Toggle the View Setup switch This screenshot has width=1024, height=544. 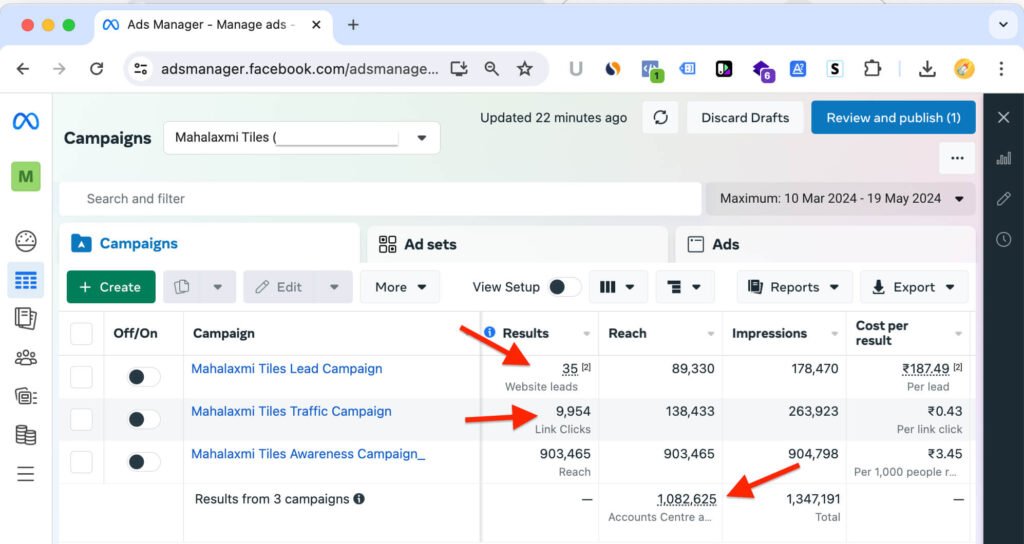tap(565, 287)
